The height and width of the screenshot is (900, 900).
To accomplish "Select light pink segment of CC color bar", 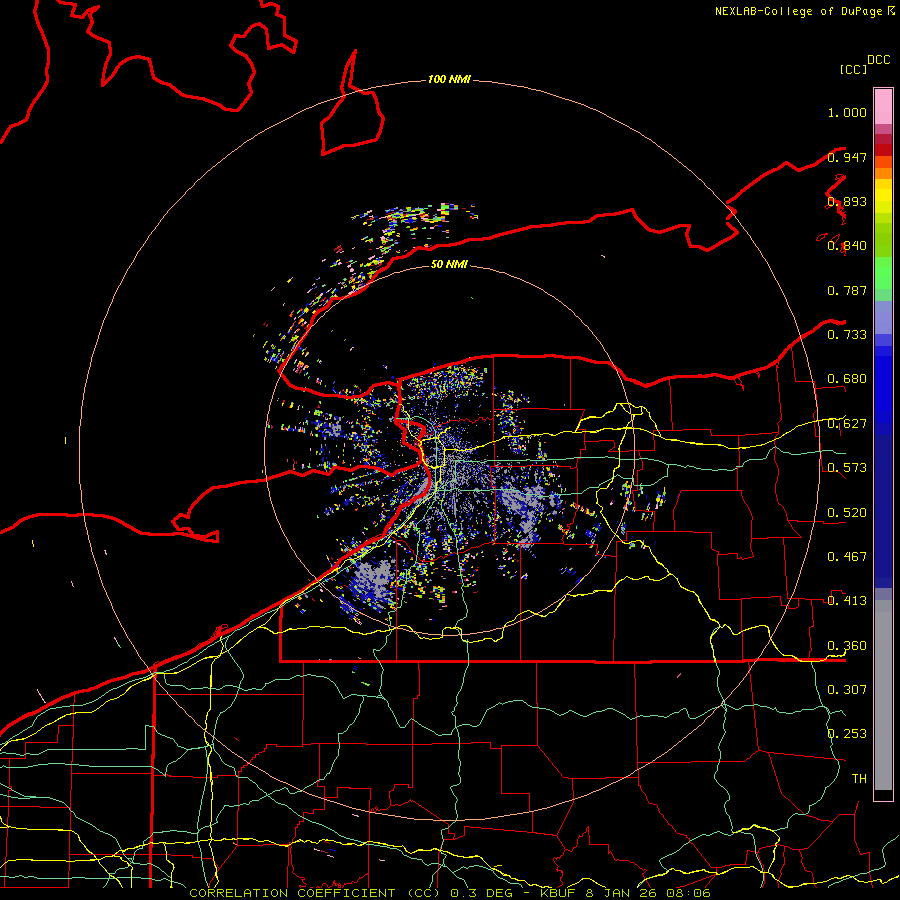I will 883,107.
